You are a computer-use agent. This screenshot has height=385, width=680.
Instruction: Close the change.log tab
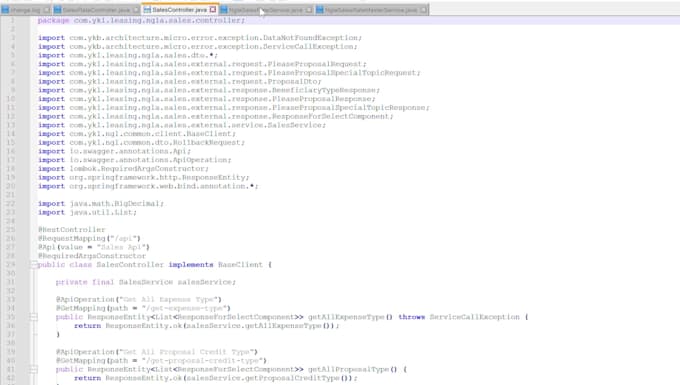pos(46,10)
